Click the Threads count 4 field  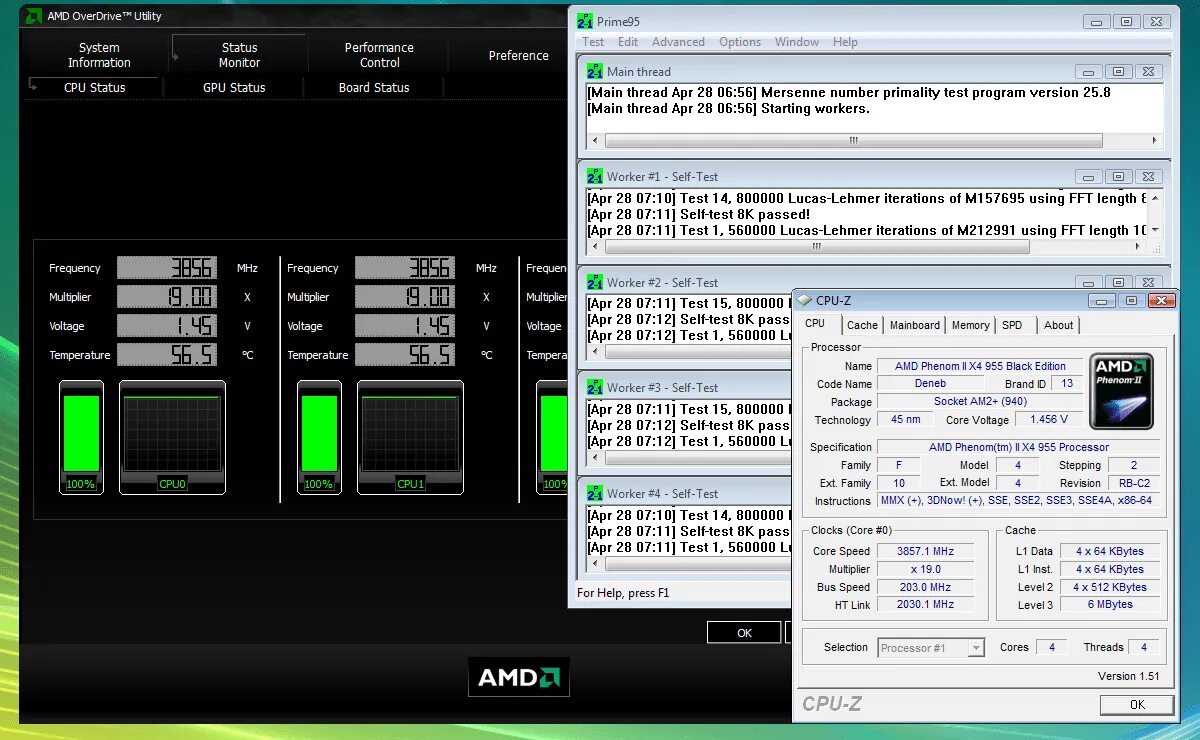click(x=1144, y=647)
